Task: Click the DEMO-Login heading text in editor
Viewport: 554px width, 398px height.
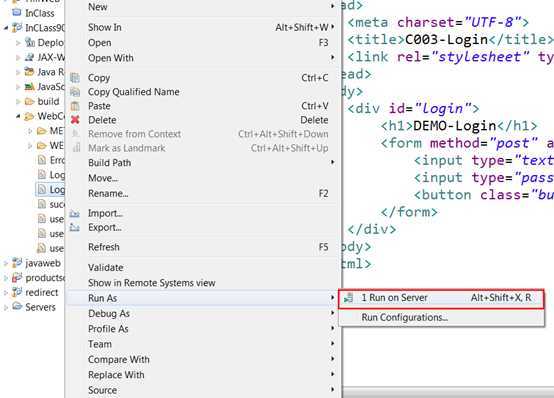Action: [455, 126]
